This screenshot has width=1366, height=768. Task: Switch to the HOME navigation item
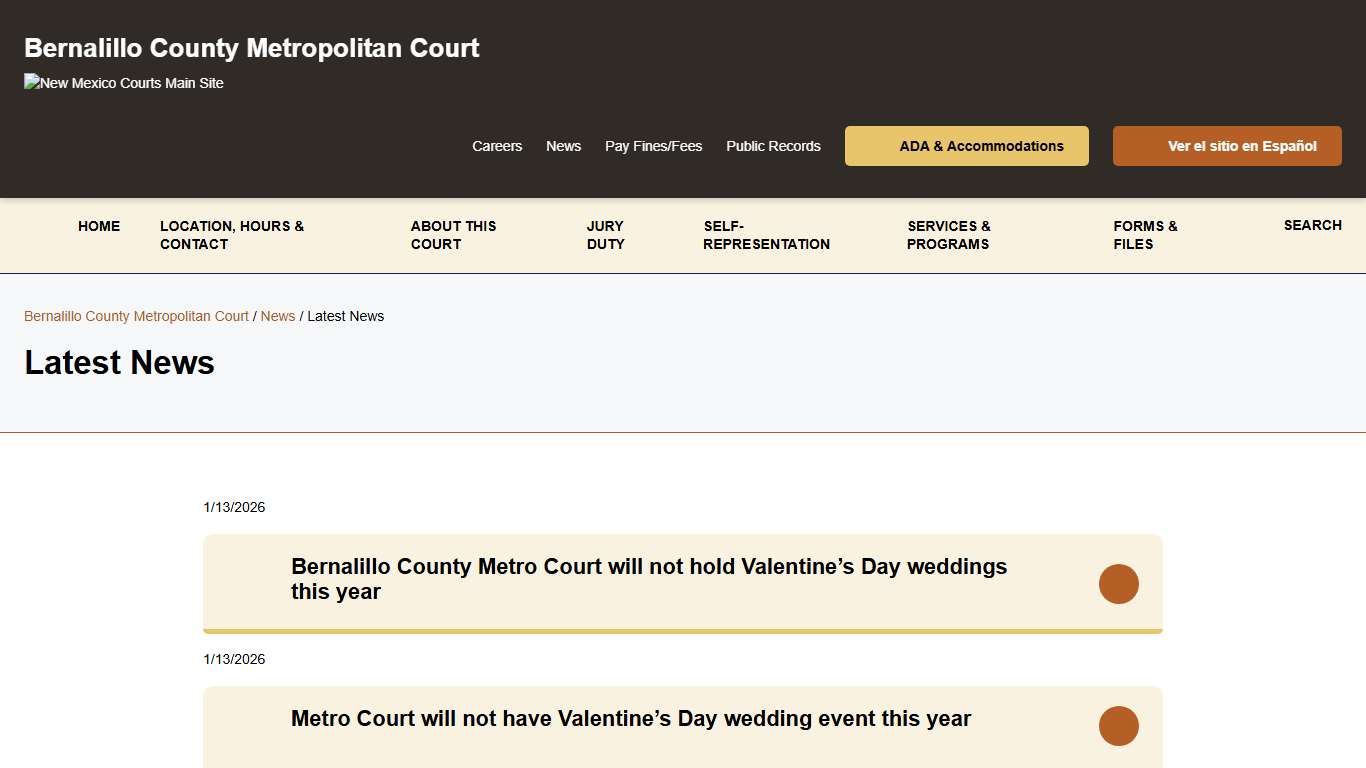coord(99,226)
